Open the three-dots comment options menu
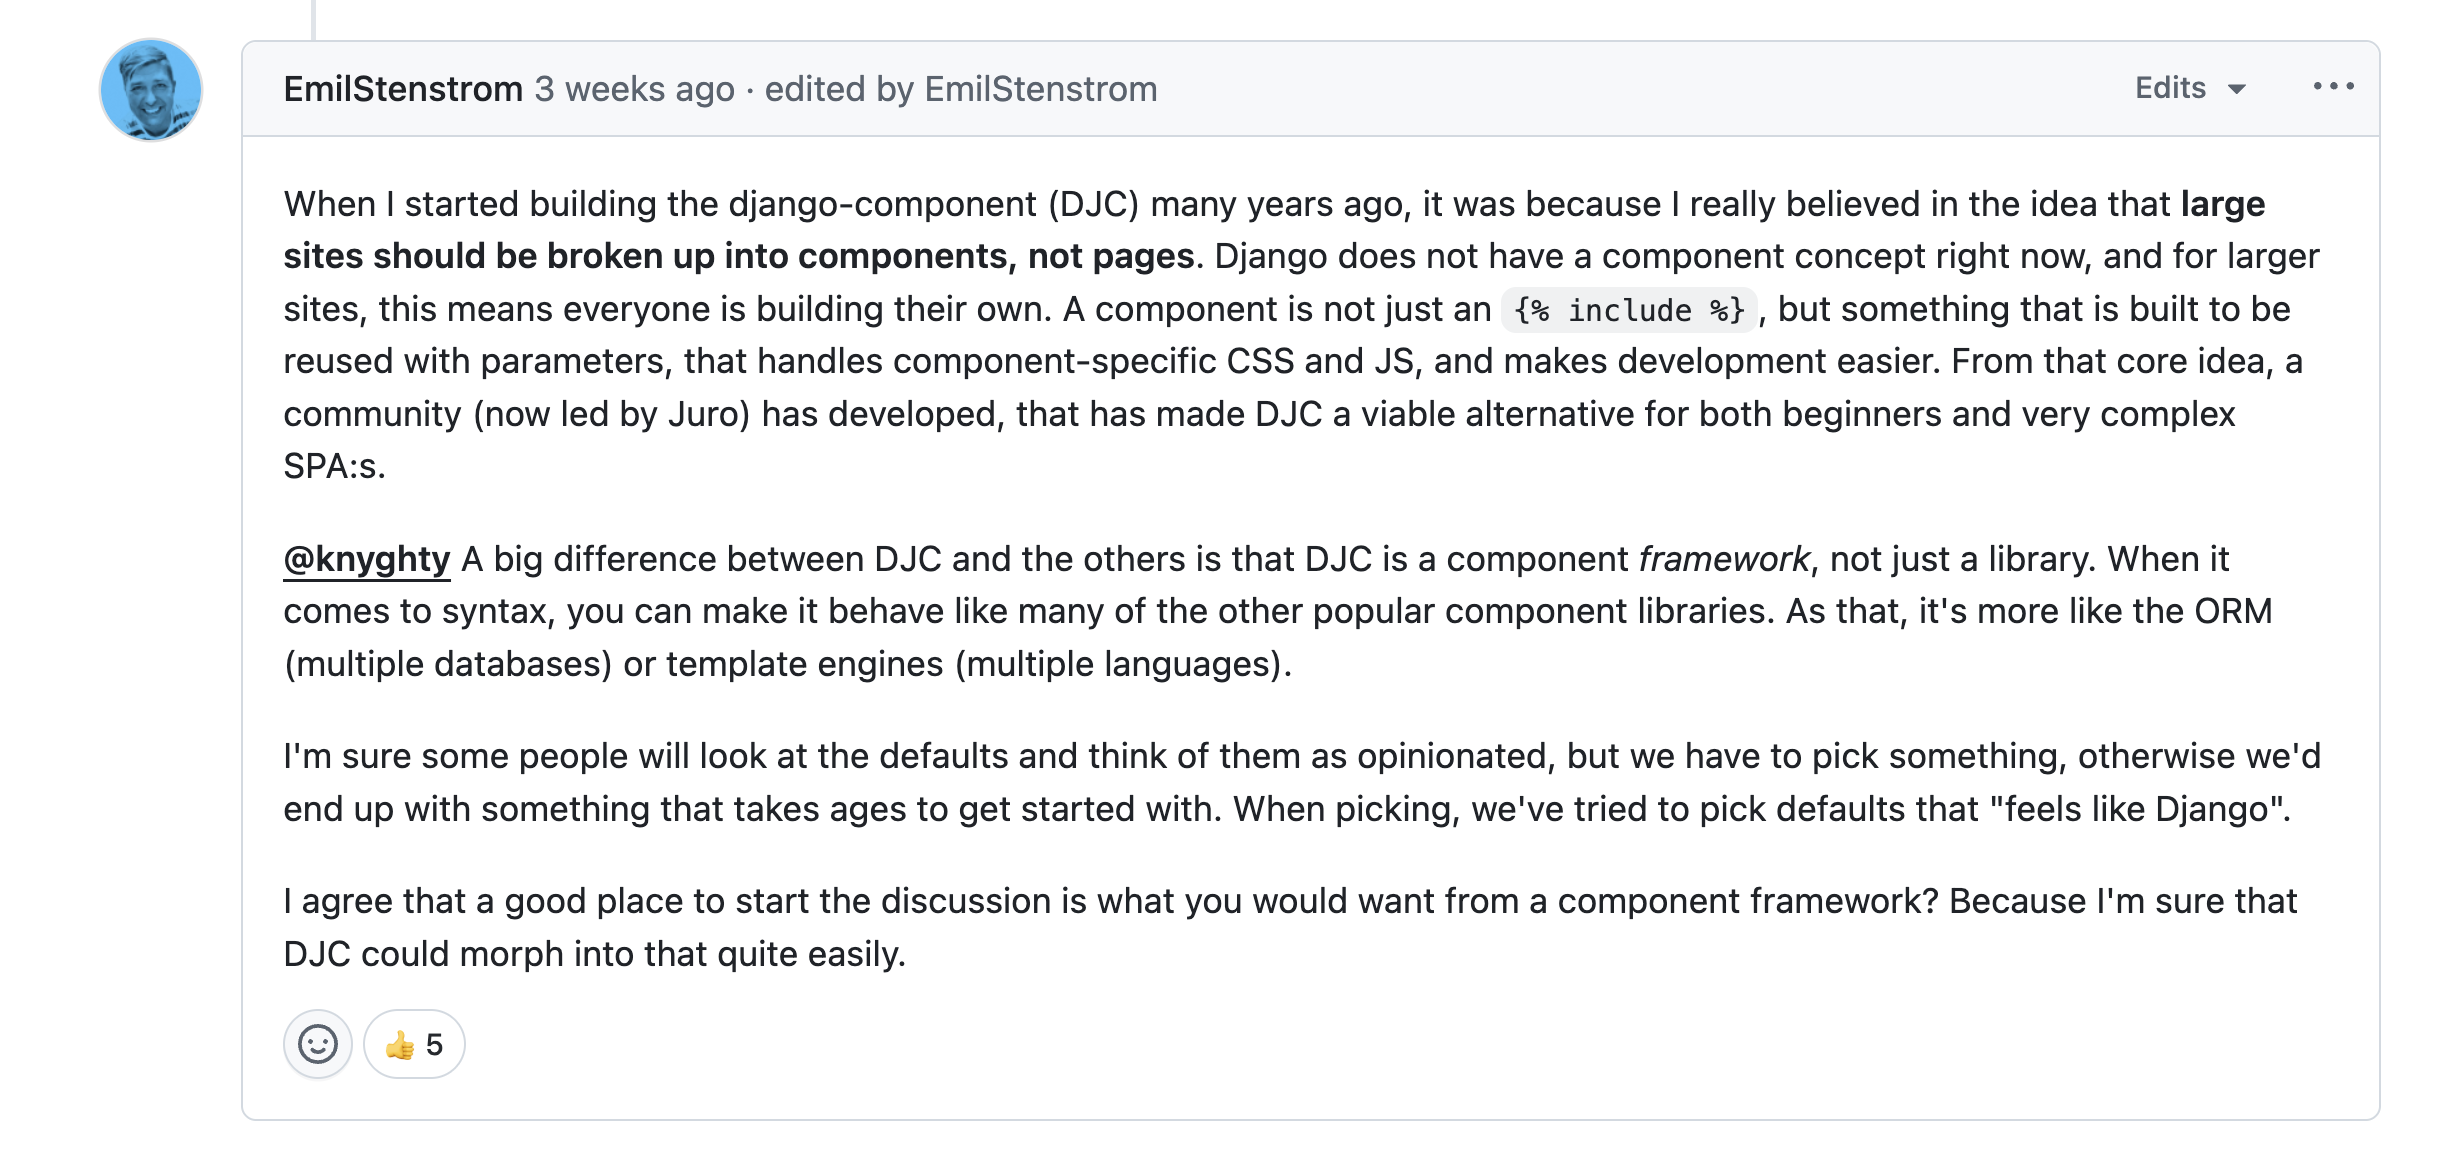 point(2333,87)
